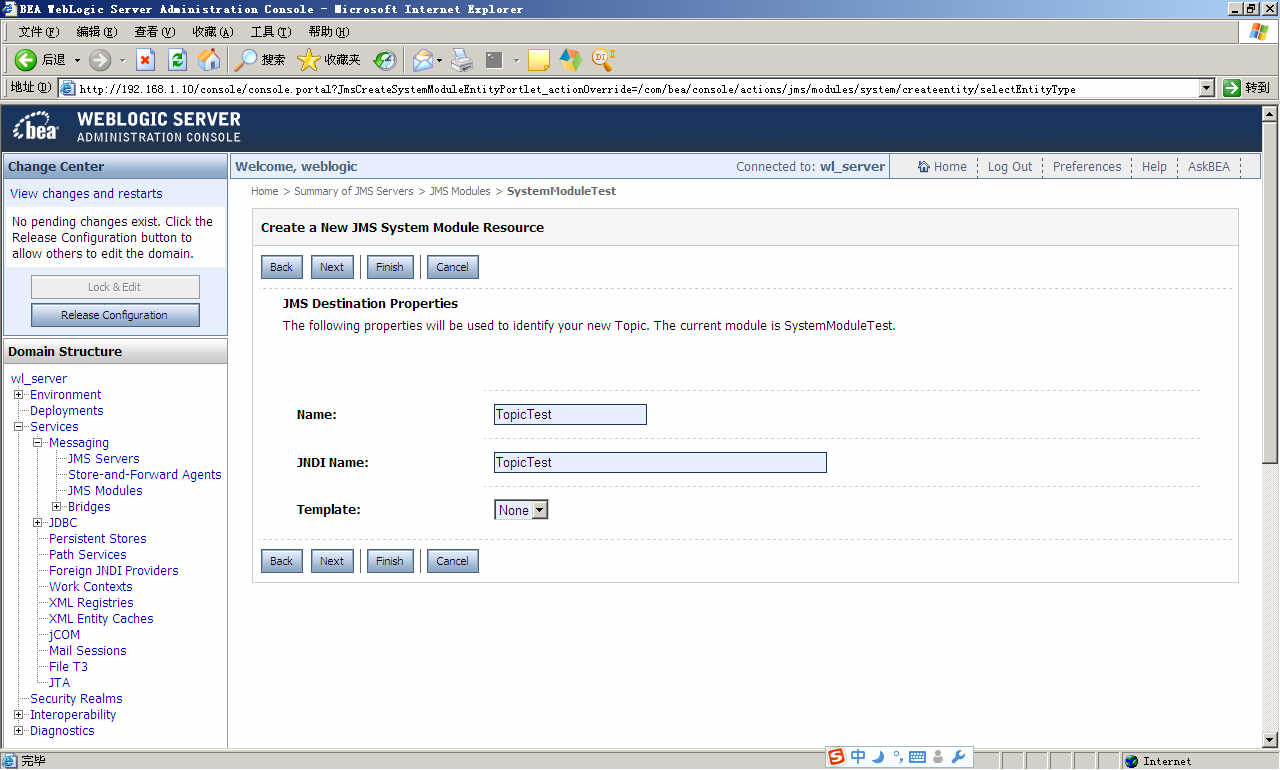Toggle Chinese input mode 中 icon
Image resolution: width=1280 pixels, height=770 pixels.
(x=858, y=757)
